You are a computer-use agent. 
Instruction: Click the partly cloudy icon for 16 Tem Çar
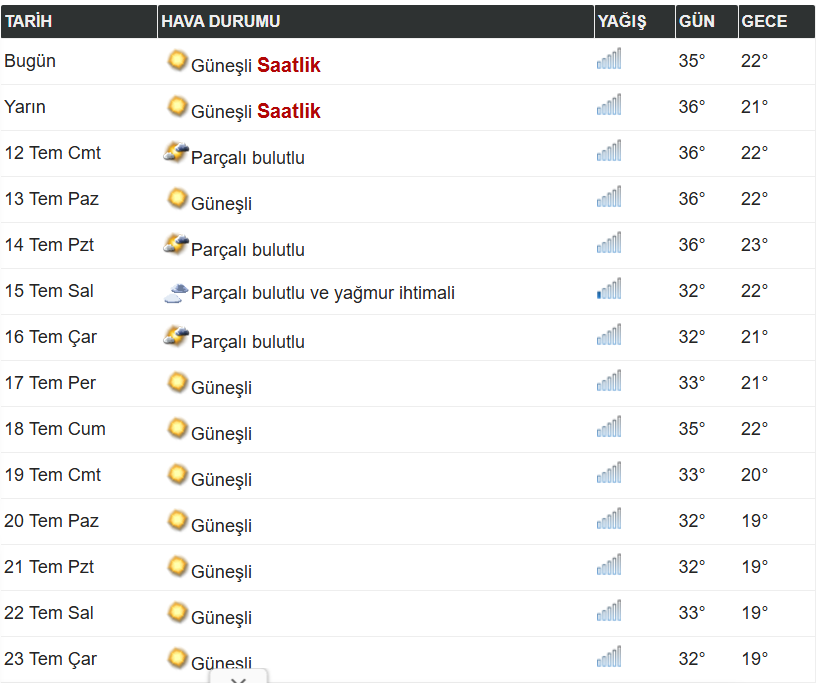(176, 336)
